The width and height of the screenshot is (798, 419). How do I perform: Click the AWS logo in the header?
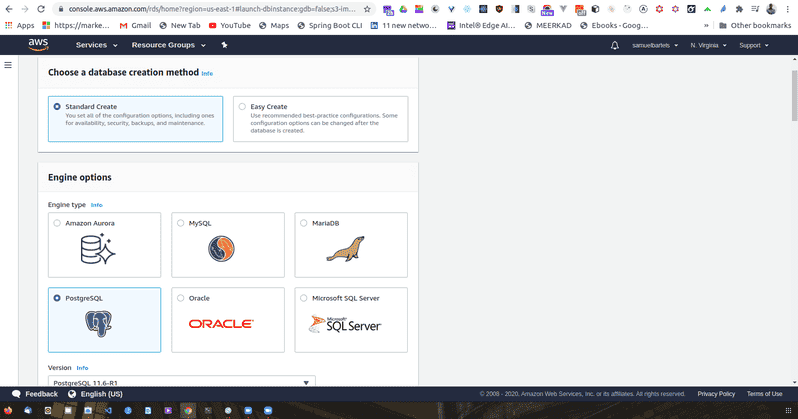click(38, 45)
